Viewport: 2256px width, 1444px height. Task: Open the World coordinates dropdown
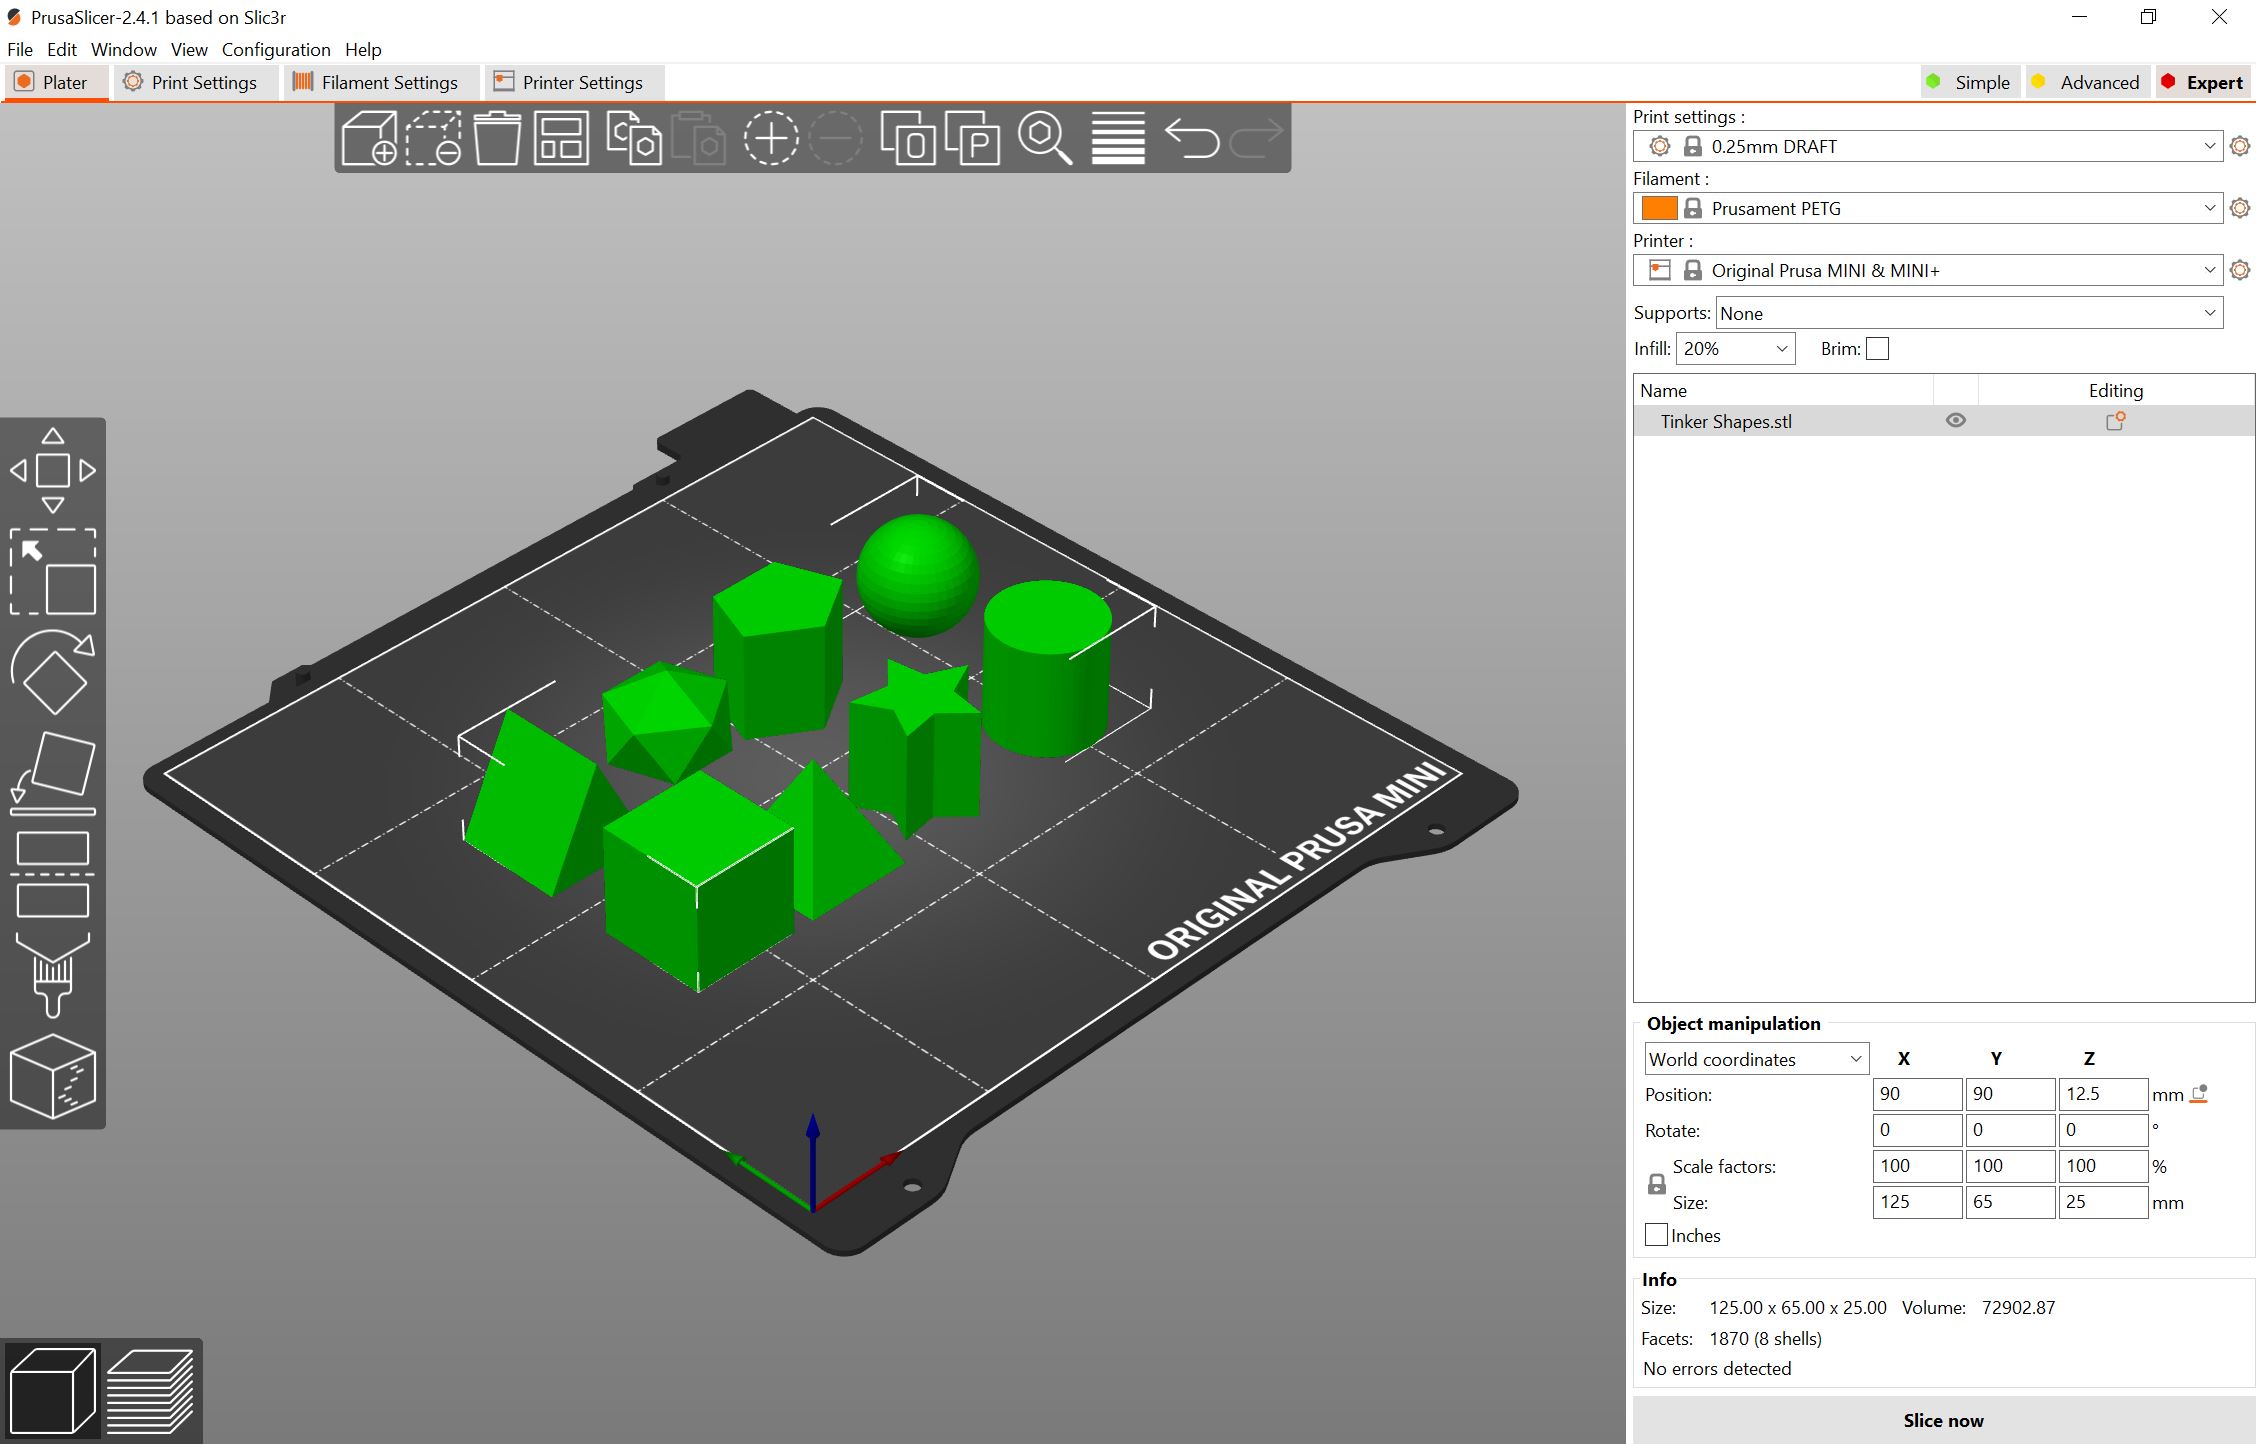coord(1755,1058)
